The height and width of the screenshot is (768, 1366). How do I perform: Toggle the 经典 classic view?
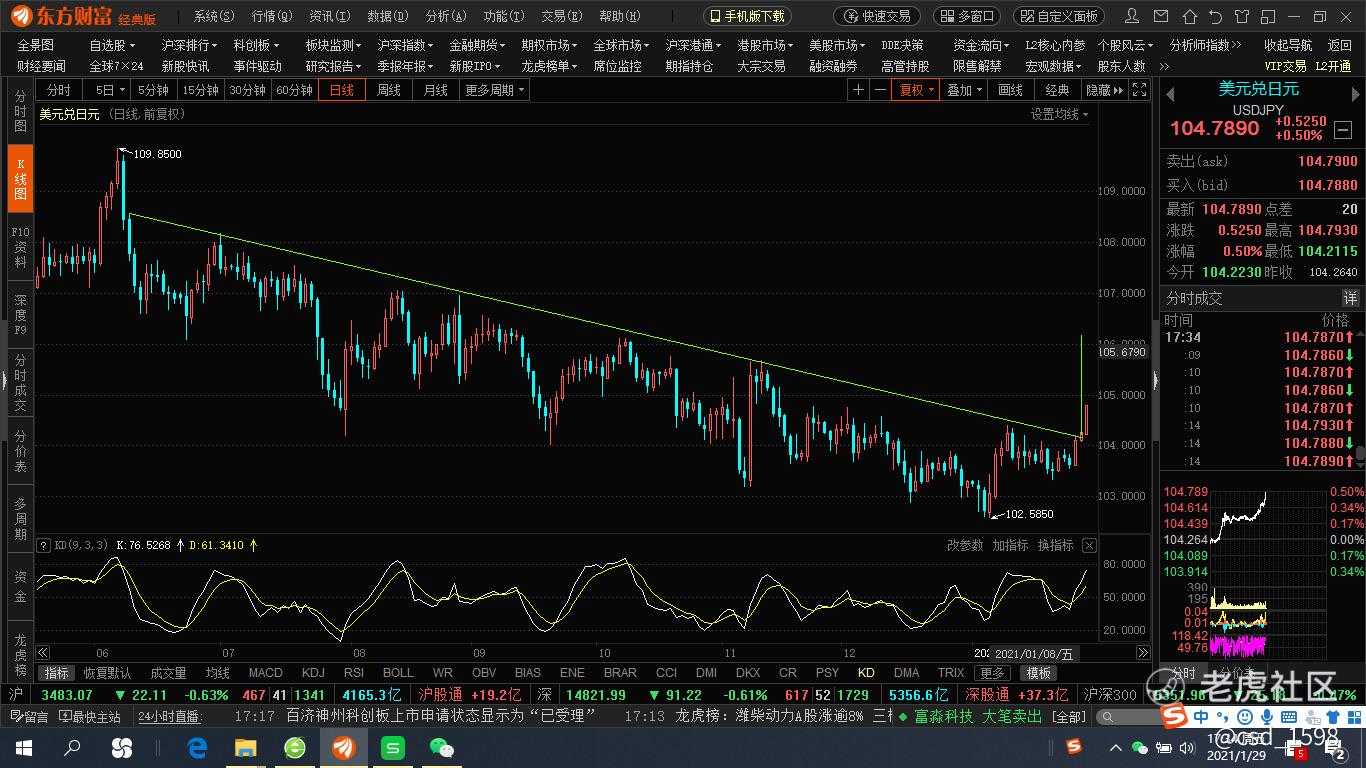[1057, 90]
